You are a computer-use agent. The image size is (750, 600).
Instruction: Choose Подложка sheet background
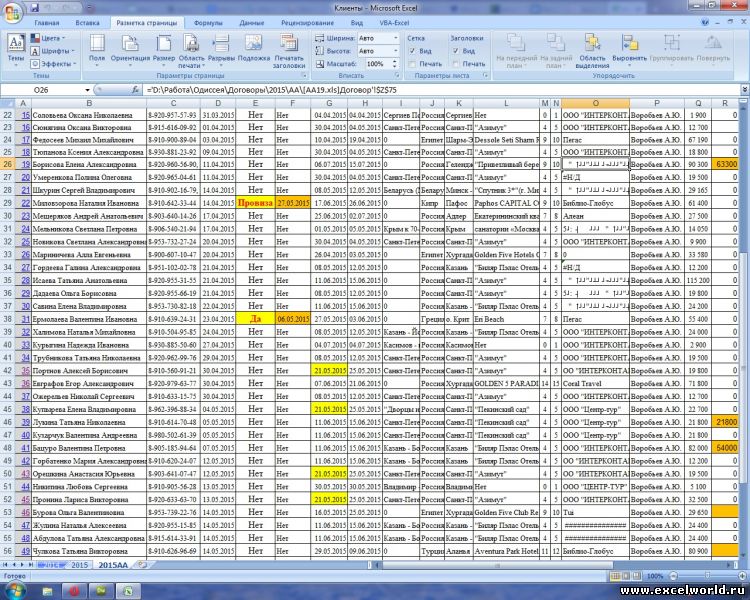[x=254, y=48]
